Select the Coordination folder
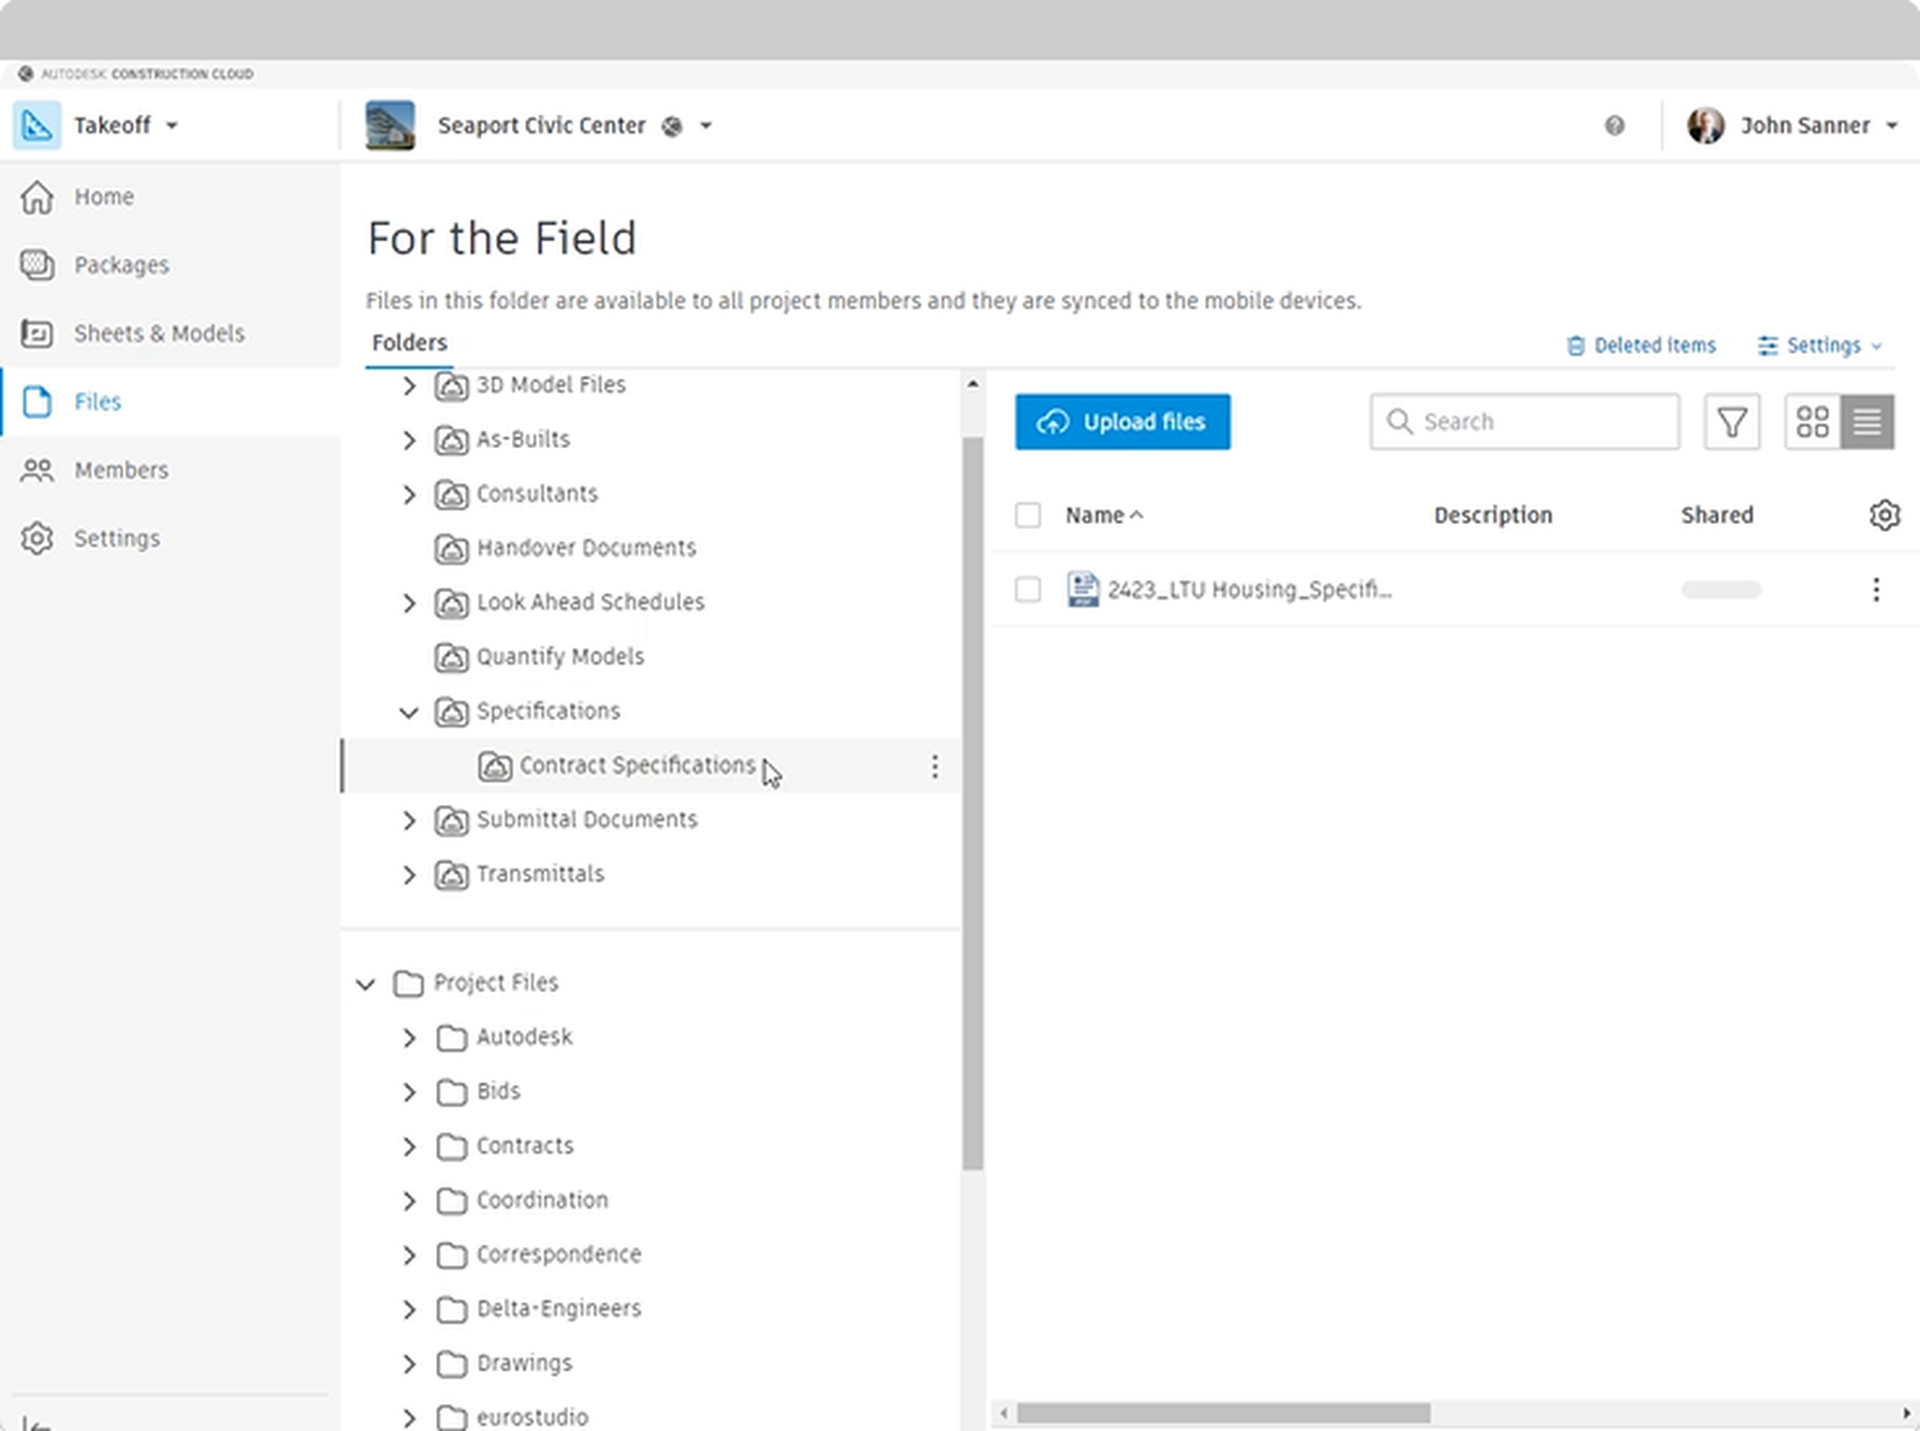This screenshot has width=1920, height=1431. pyautogui.click(x=542, y=1200)
